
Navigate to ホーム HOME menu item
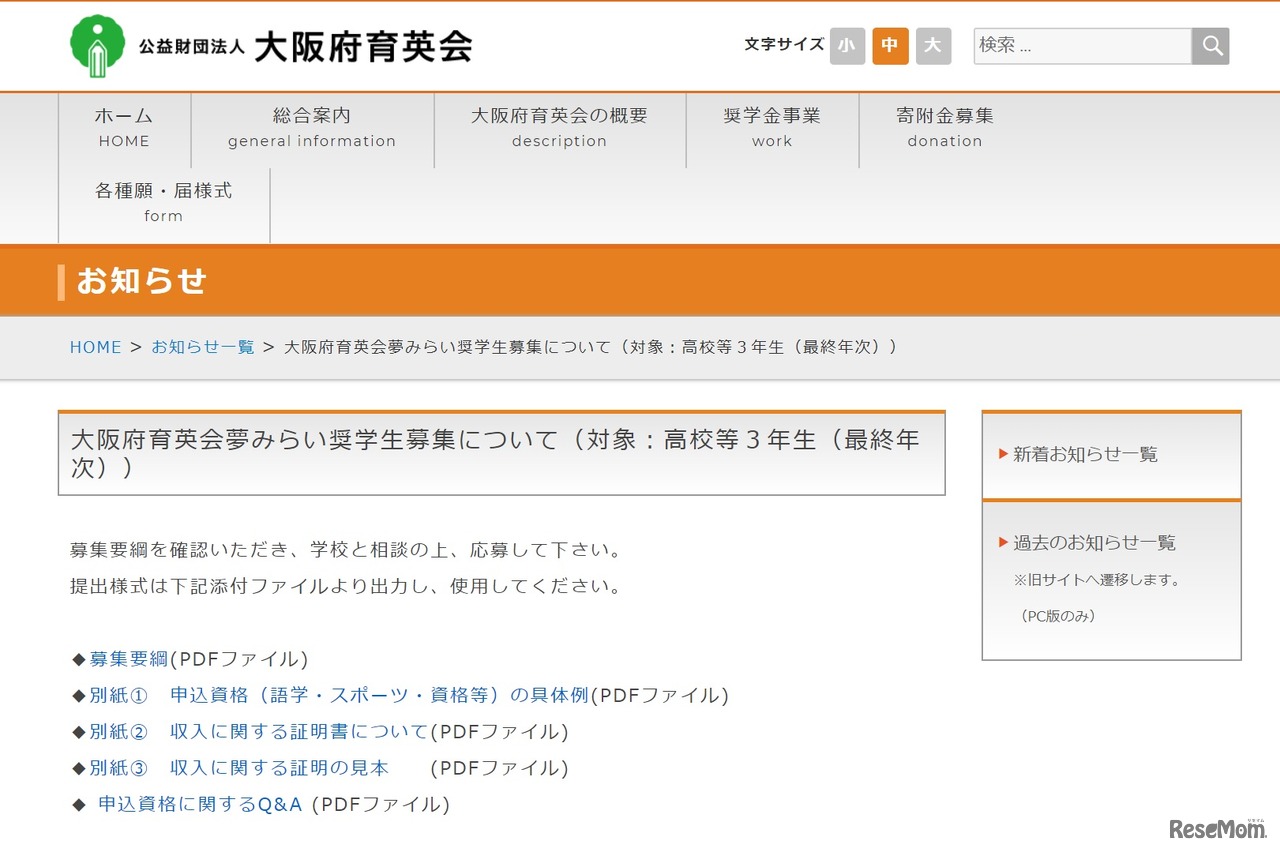coord(123,128)
